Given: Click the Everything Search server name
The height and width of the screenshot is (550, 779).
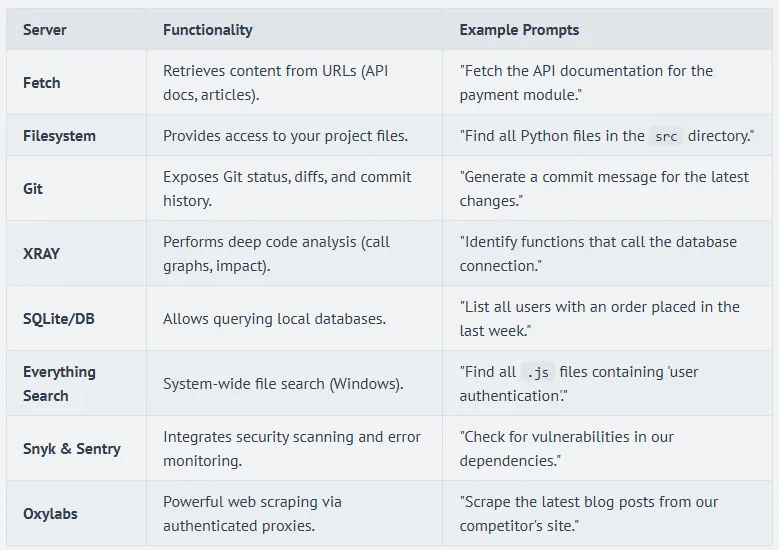Looking at the screenshot, I should click(x=60, y=384).
